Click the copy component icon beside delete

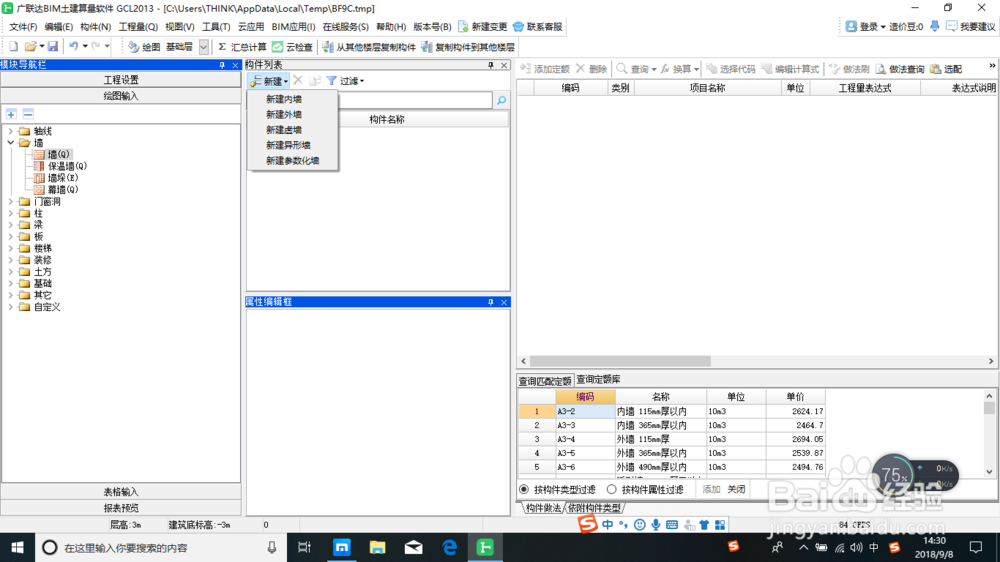314,81
